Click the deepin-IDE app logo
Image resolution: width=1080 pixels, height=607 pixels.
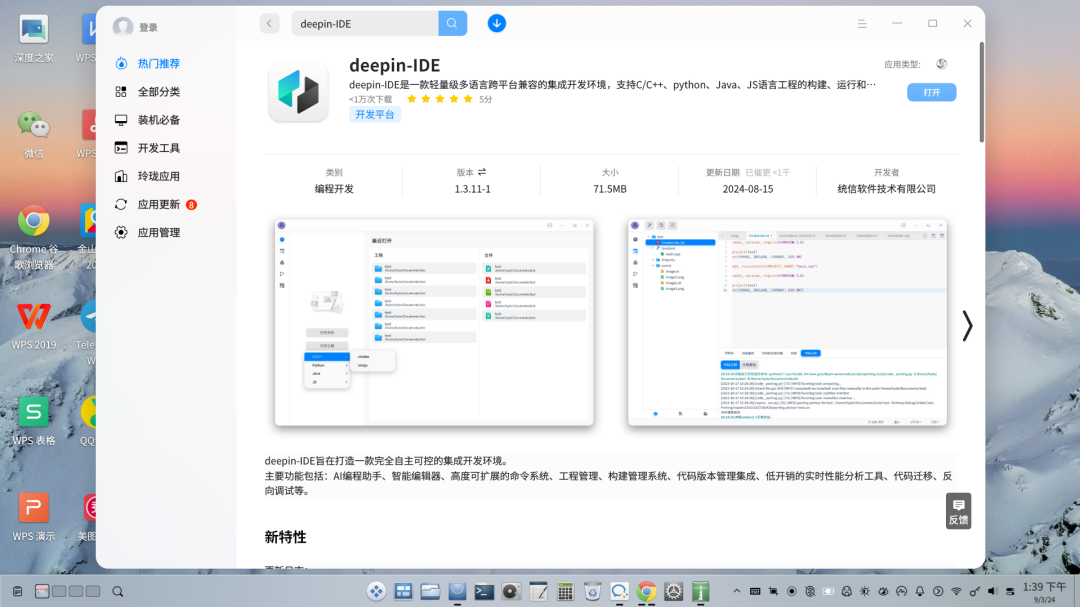[x=298, y=92]
